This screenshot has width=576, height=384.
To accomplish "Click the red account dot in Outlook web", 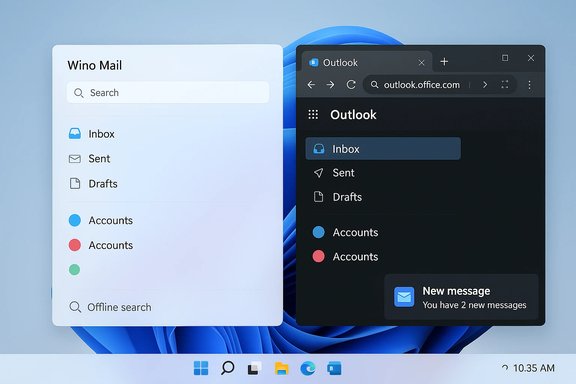I will tap(318, 256).
